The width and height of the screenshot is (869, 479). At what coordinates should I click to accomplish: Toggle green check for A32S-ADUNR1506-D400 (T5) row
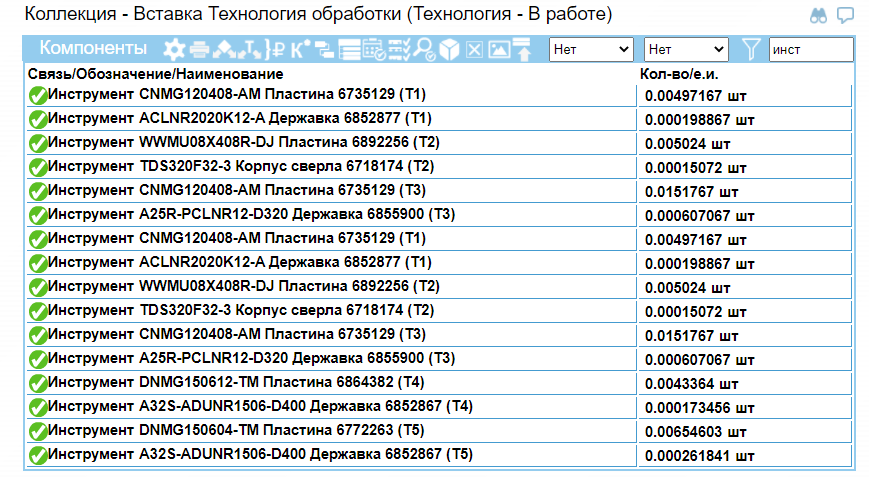[x=38, y=455]
